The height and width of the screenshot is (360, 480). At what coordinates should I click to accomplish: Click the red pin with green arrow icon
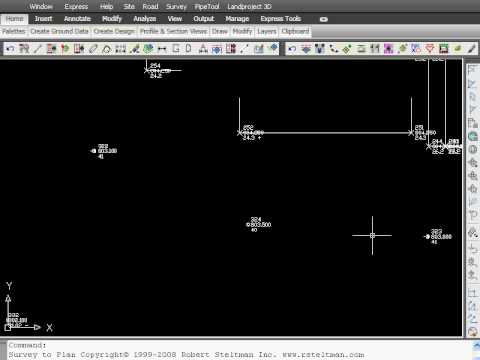(x=65, y=49)
